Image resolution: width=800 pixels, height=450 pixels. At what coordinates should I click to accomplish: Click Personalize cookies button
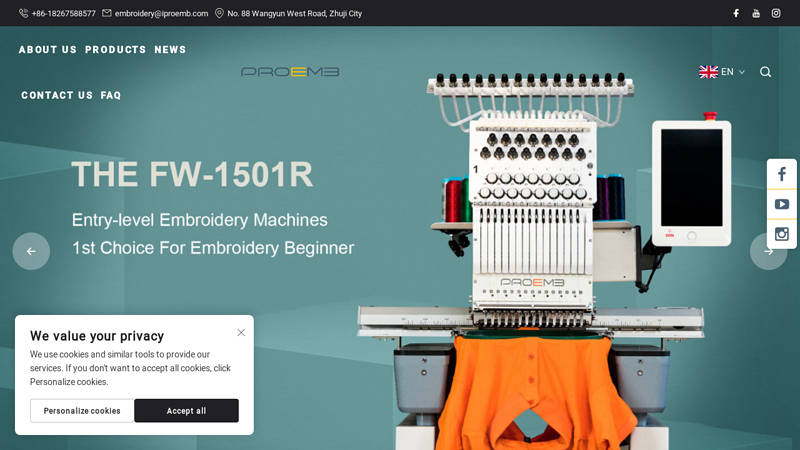click(82, 411)
